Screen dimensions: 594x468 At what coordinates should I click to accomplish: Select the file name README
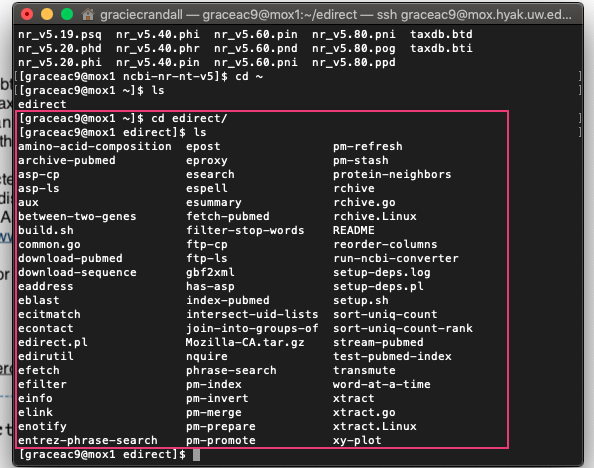pos(354,230)
